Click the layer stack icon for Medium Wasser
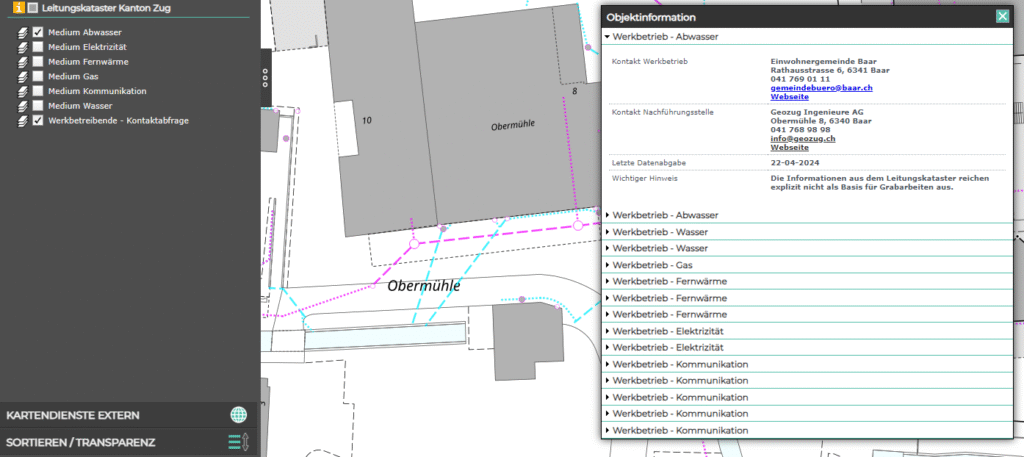This screenshot has width=1024, height=457. [x=21, y=106]
